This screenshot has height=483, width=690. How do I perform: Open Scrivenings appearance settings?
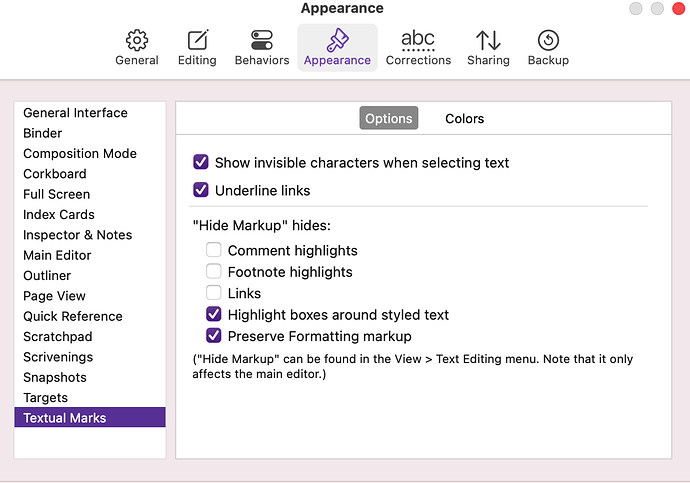58,357
